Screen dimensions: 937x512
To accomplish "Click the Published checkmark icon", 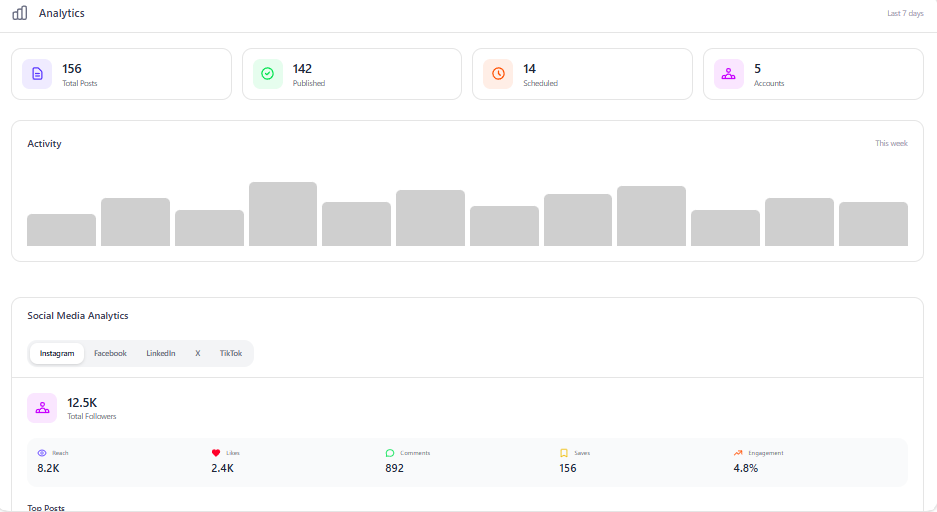I will pyautogui.click(x=268, y=74).
